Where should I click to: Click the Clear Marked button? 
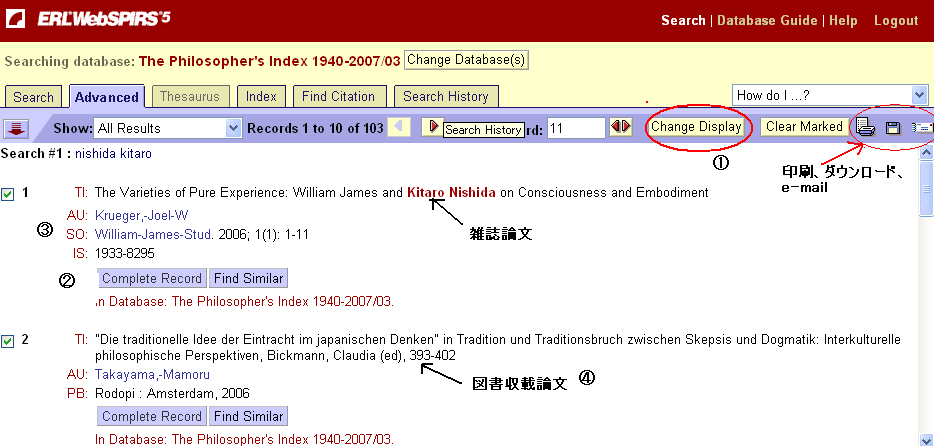pyautogui.click(x=804, y=126)
